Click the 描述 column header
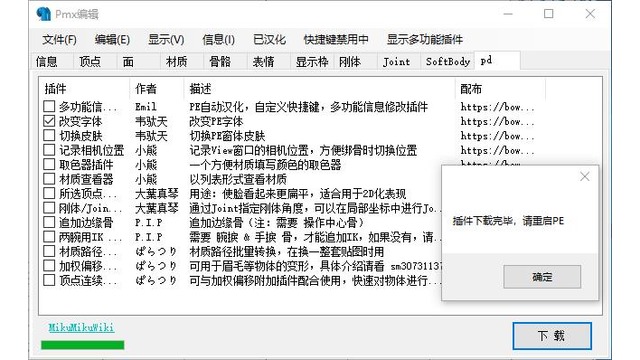The height and width of the screenshot is (360, 640). [x=320, y=89]
